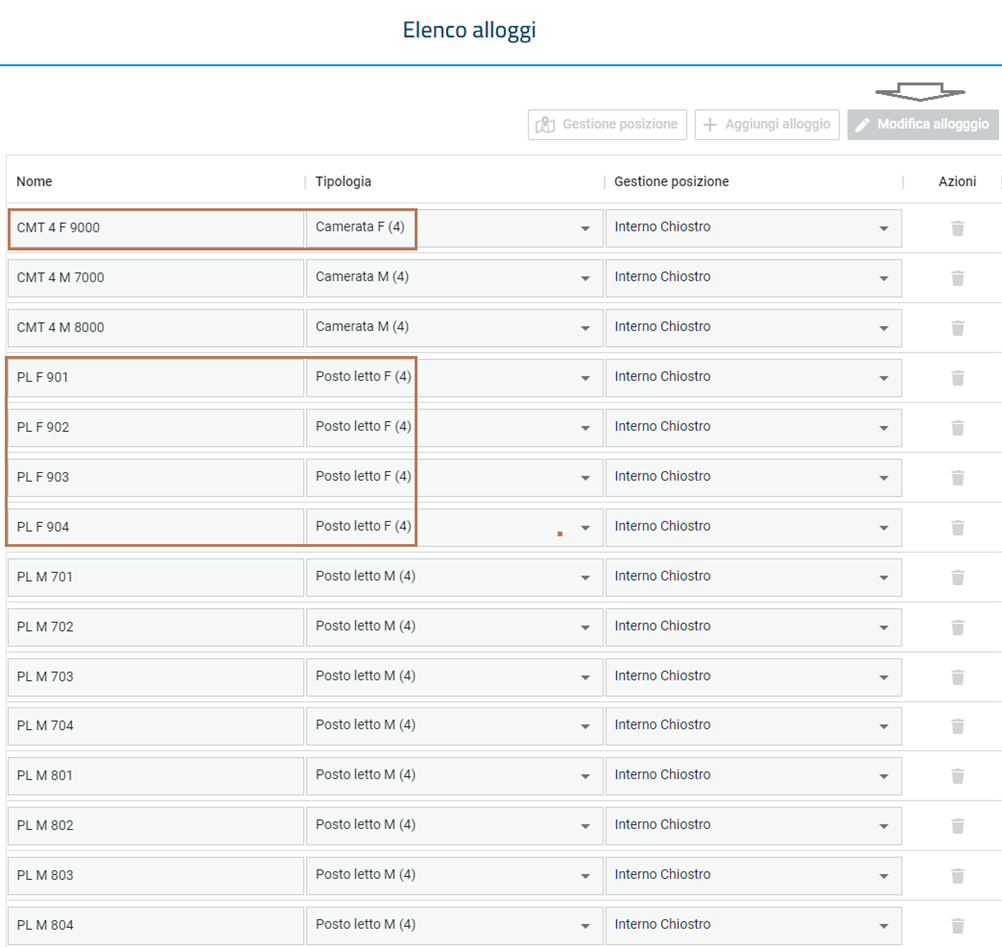Change Gestione posizione for PL F 904
1002x947 pixels.
(753, 527)
